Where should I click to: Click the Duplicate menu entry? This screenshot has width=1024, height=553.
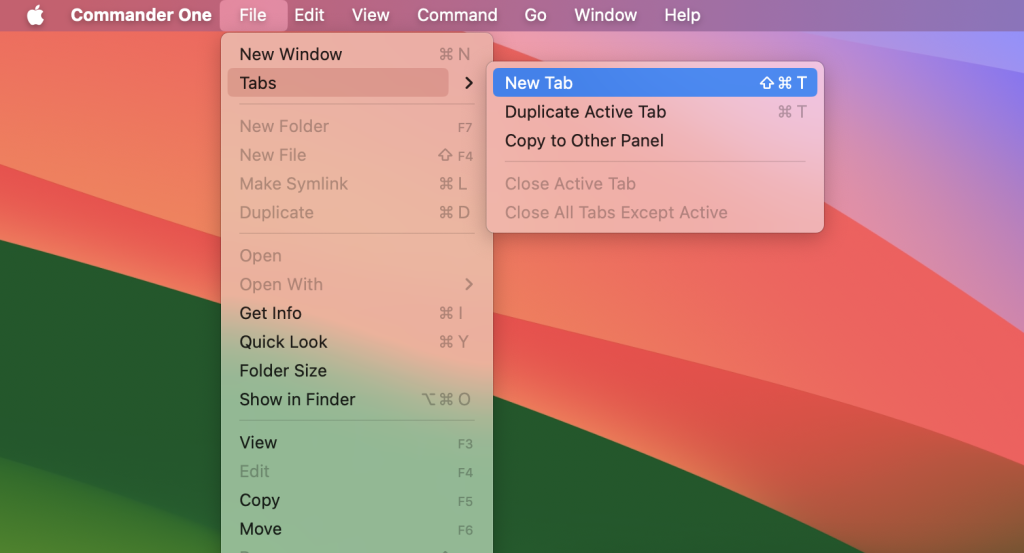pyautogui.click(x=357, y=212)
